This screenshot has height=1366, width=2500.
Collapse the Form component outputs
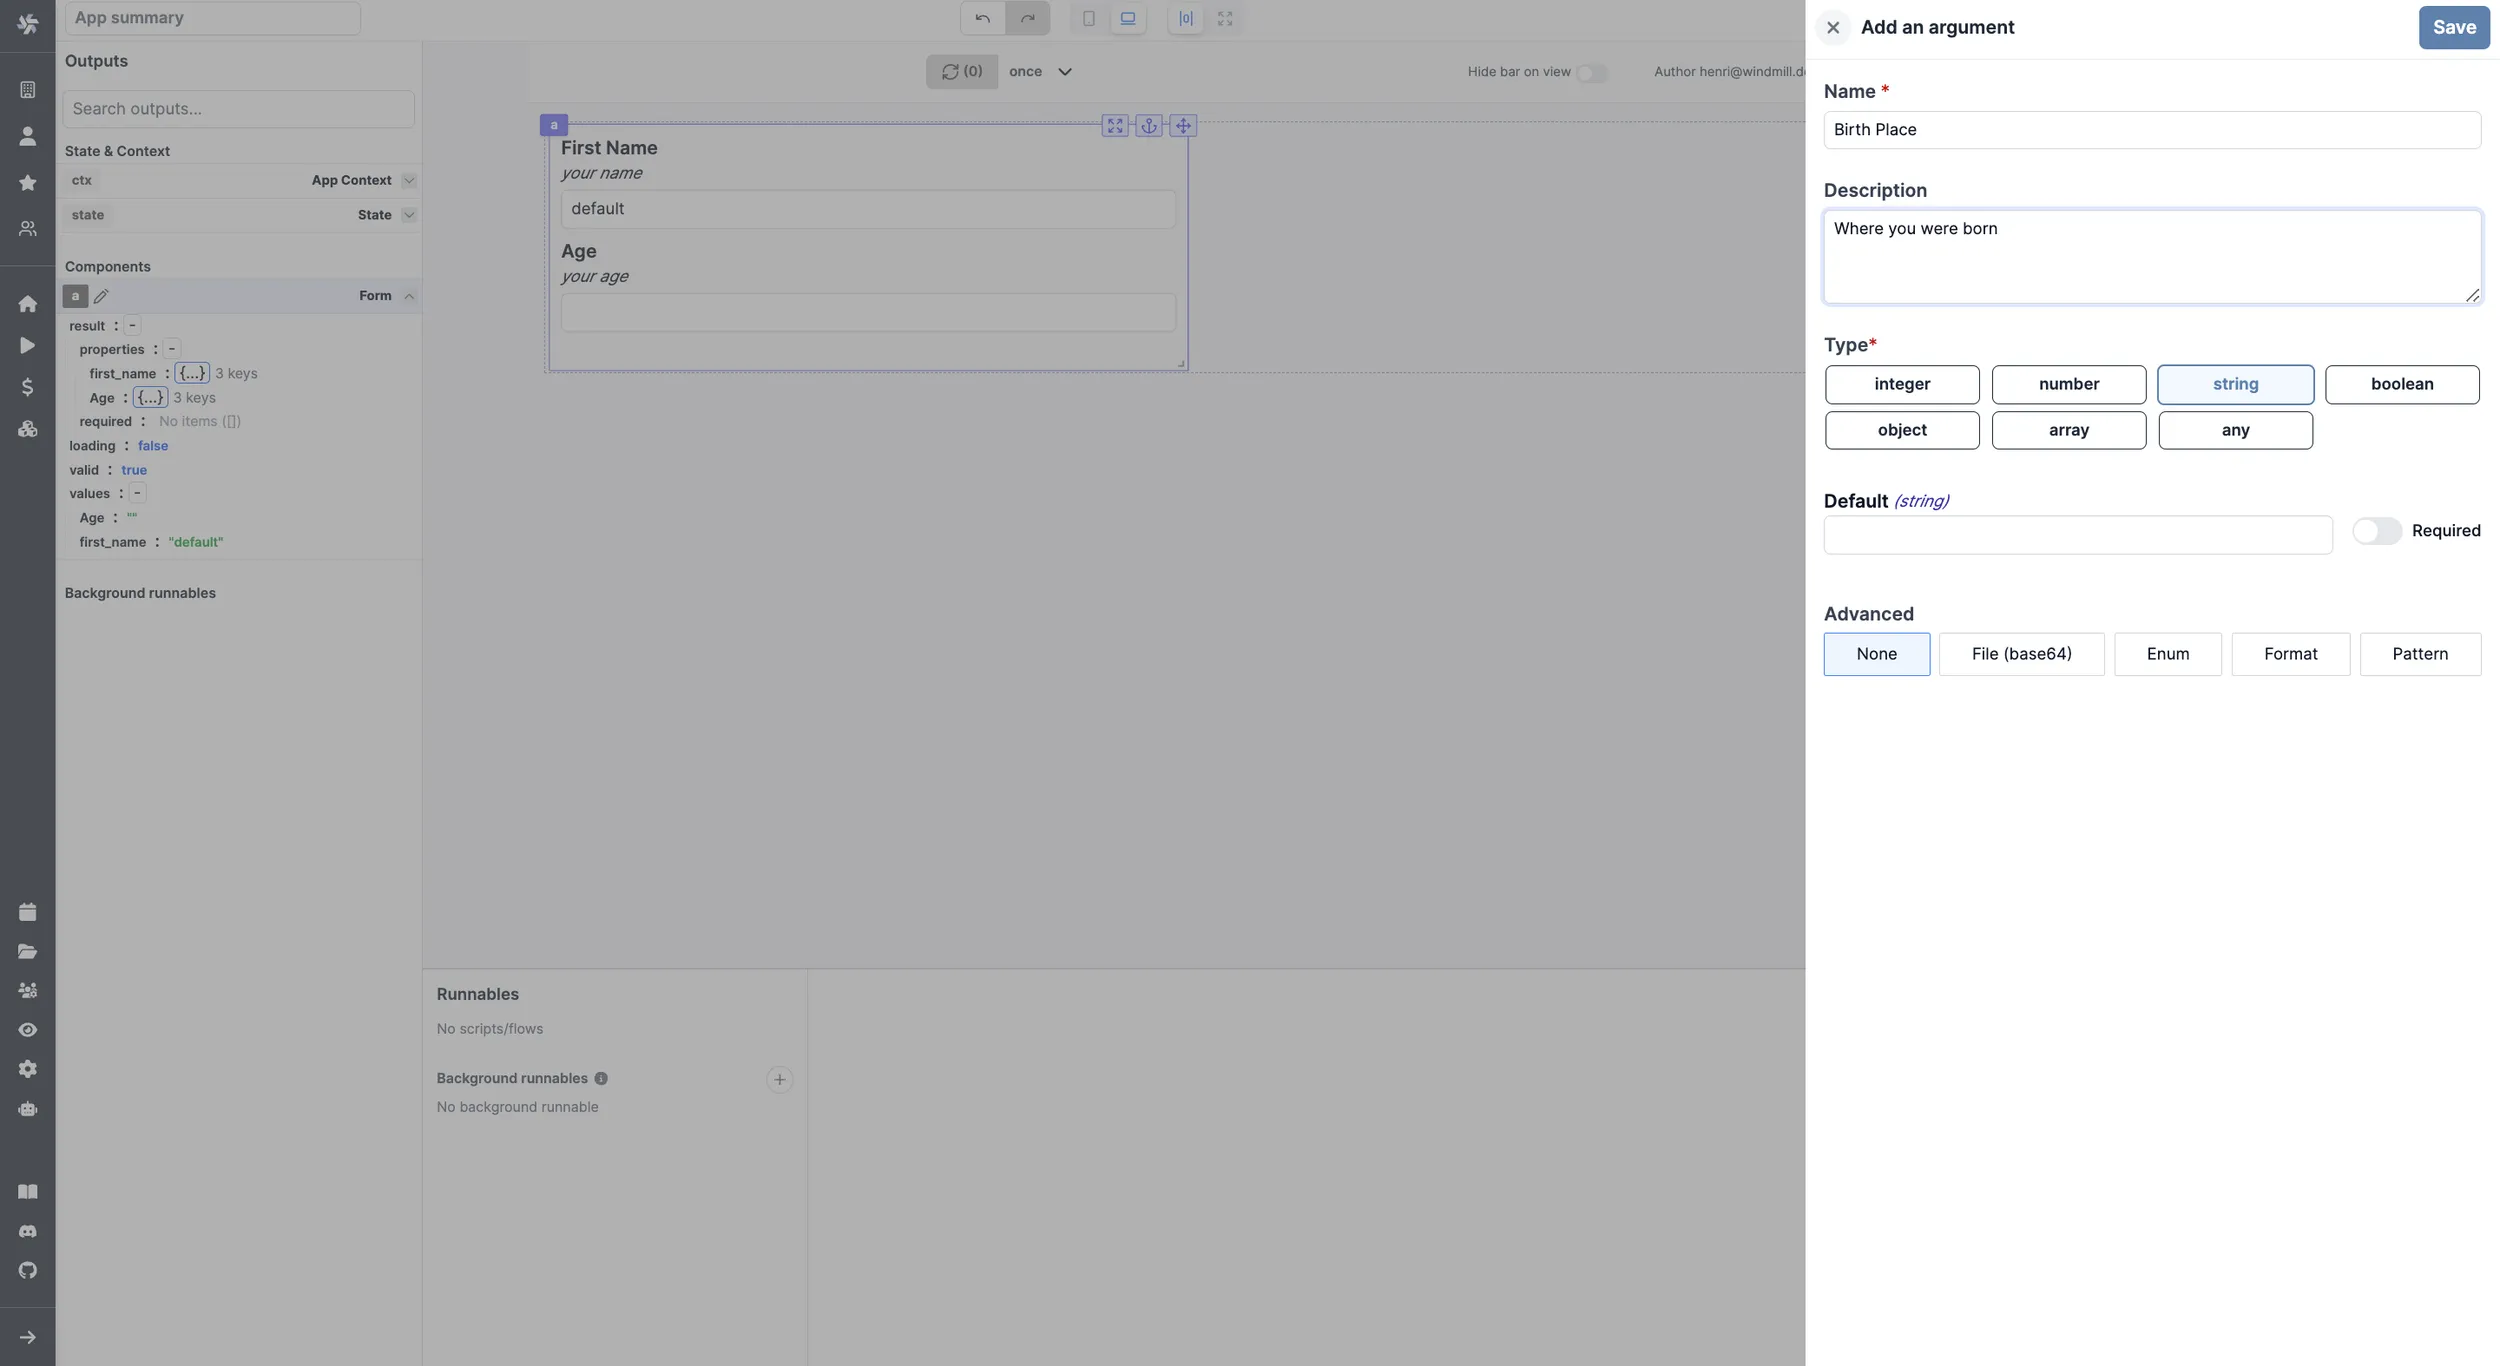point(409,296)
